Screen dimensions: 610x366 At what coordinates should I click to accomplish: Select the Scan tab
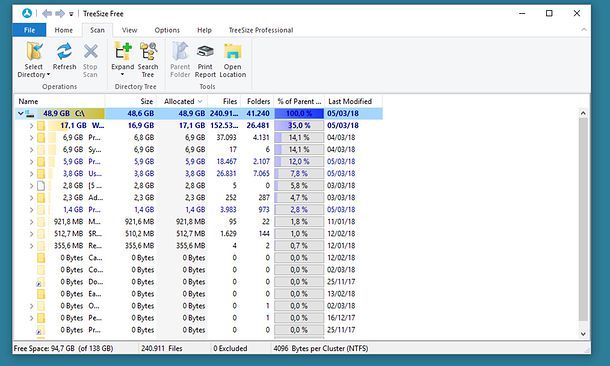click(97, 30)
